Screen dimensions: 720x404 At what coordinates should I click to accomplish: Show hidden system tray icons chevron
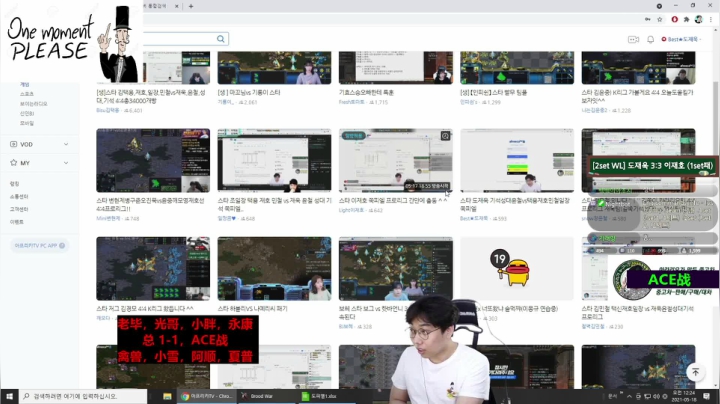coord(629,396)
